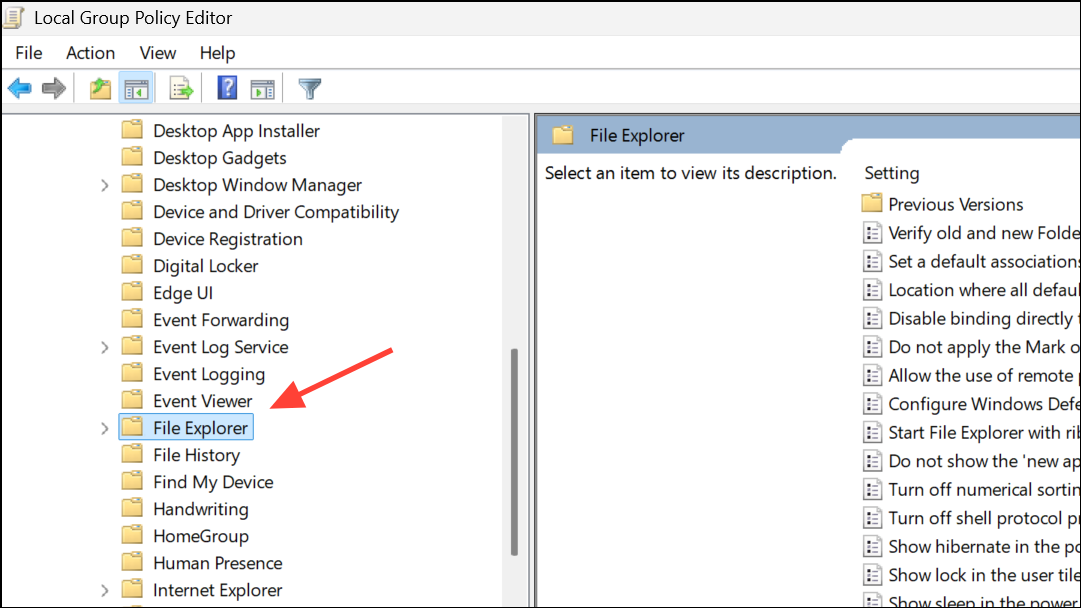Open the File menu
Viewport: 1081px width, 608px height.
pyautogui.click(x=29, y=53)
